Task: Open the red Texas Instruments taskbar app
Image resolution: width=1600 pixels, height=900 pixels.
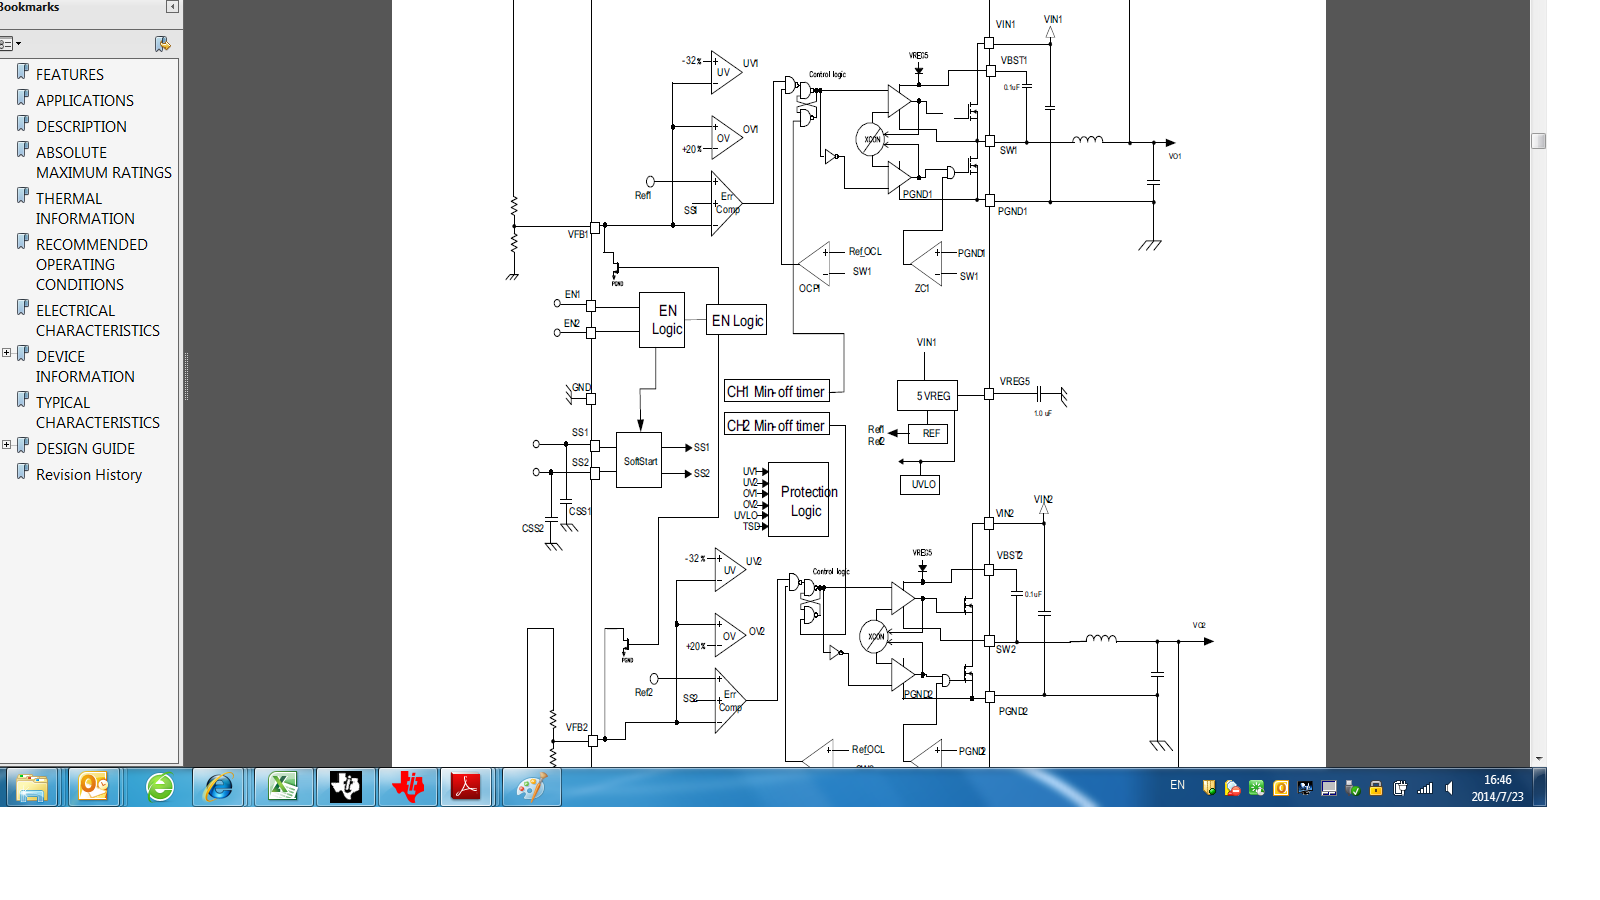Action: pos(408,787)
